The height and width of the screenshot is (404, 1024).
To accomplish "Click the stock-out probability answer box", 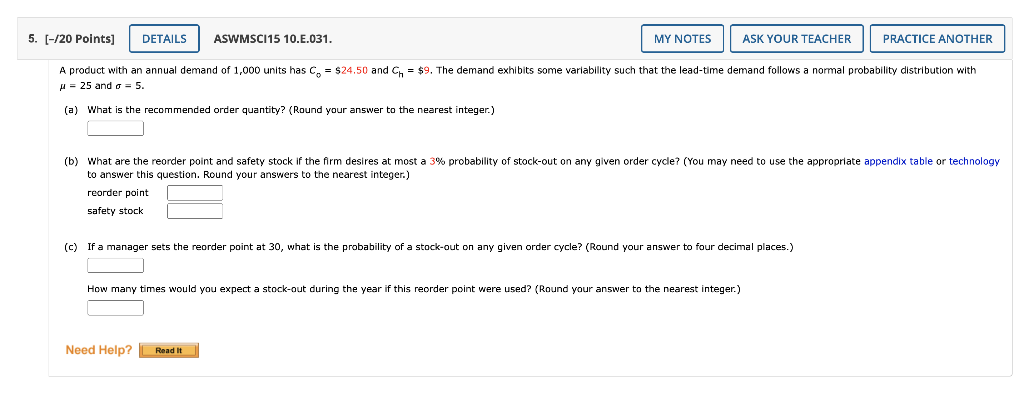I will (x=115, y=265).
